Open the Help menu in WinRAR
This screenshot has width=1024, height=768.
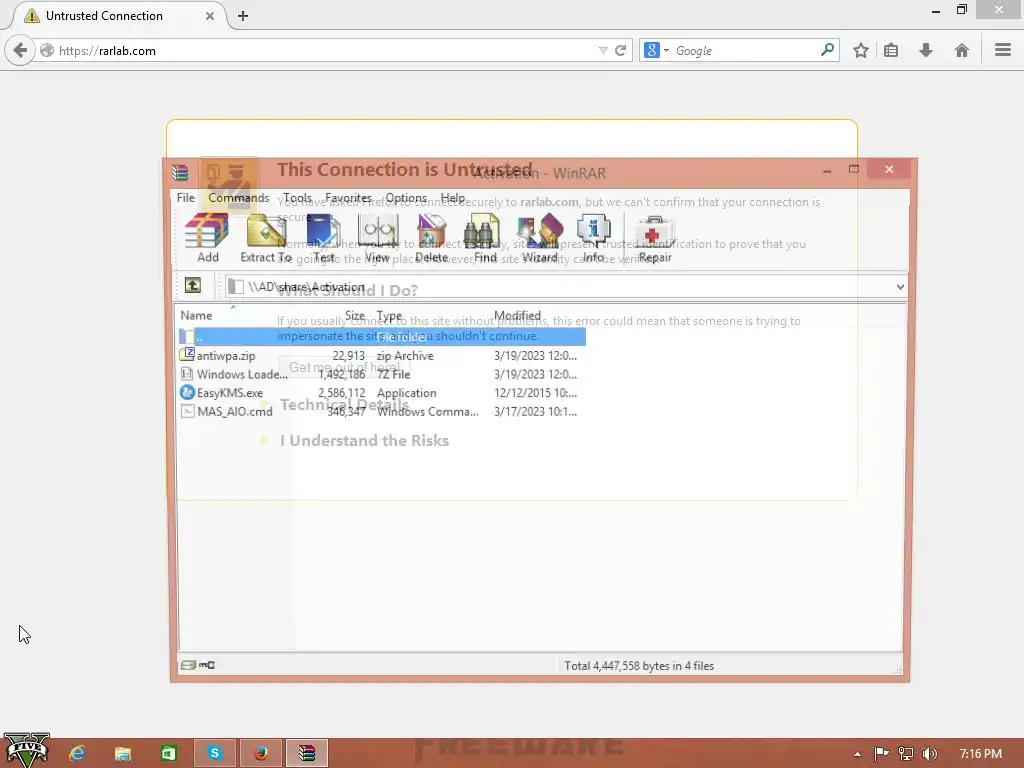pyautogui.click(x=453, y=198)
